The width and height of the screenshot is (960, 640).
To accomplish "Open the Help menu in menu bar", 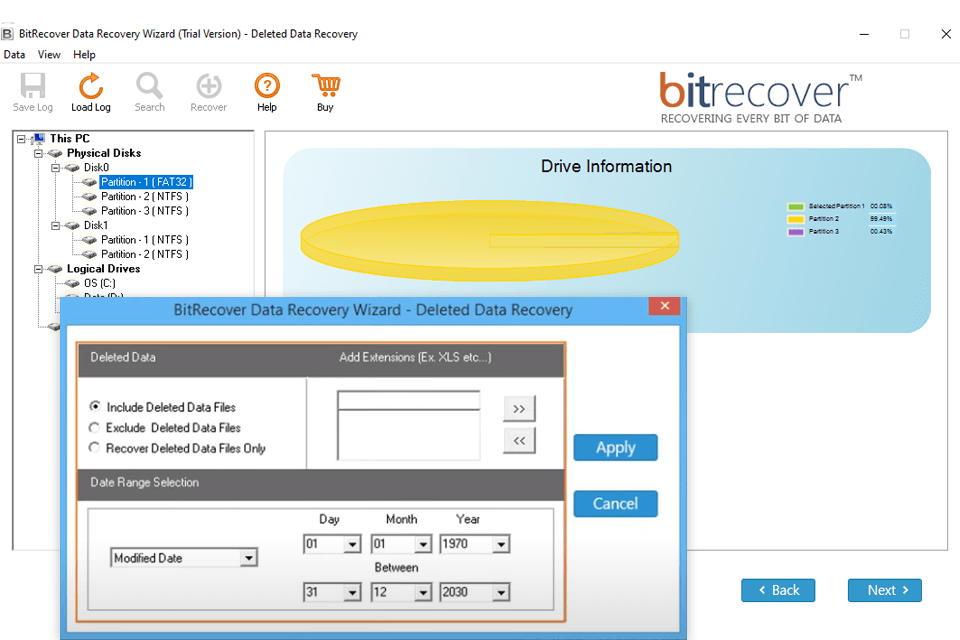I will [84, 55].
